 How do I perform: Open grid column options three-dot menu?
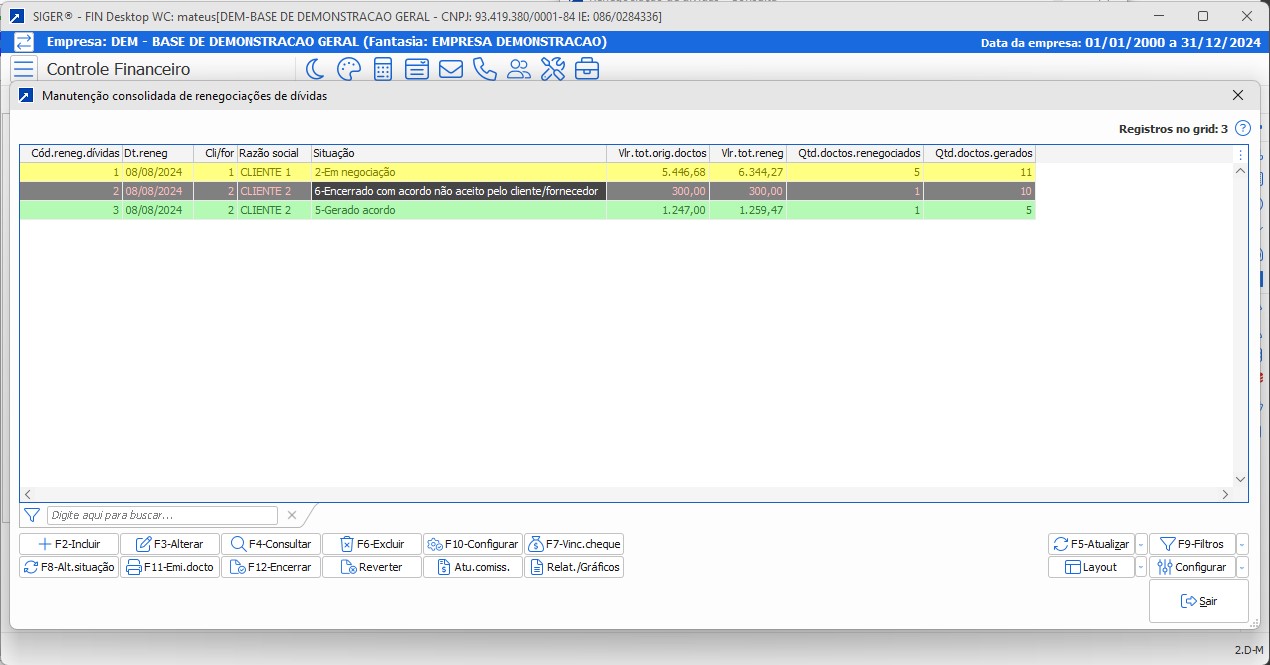coord(1241,155)
